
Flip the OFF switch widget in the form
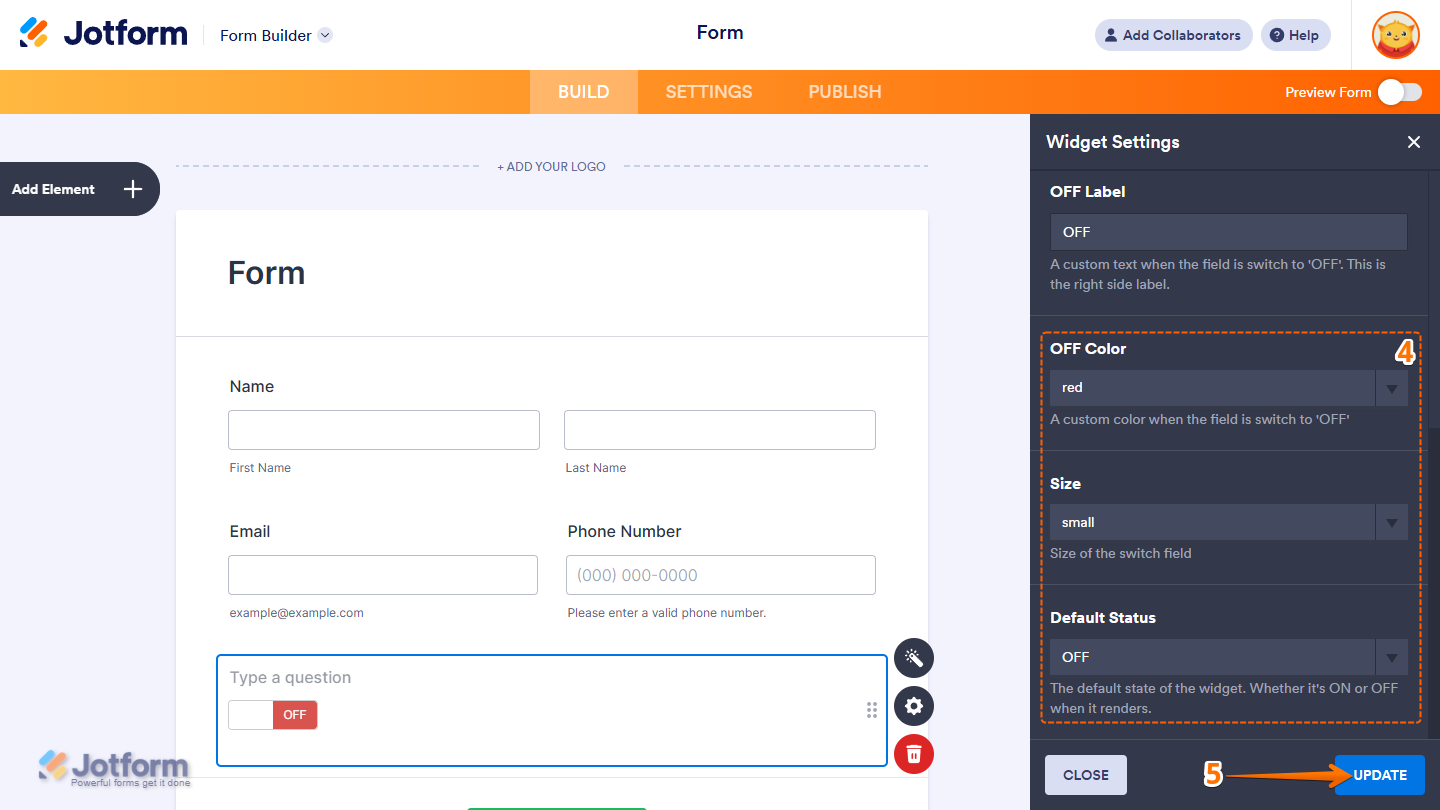pyautogui.click(x=272, y=714)
